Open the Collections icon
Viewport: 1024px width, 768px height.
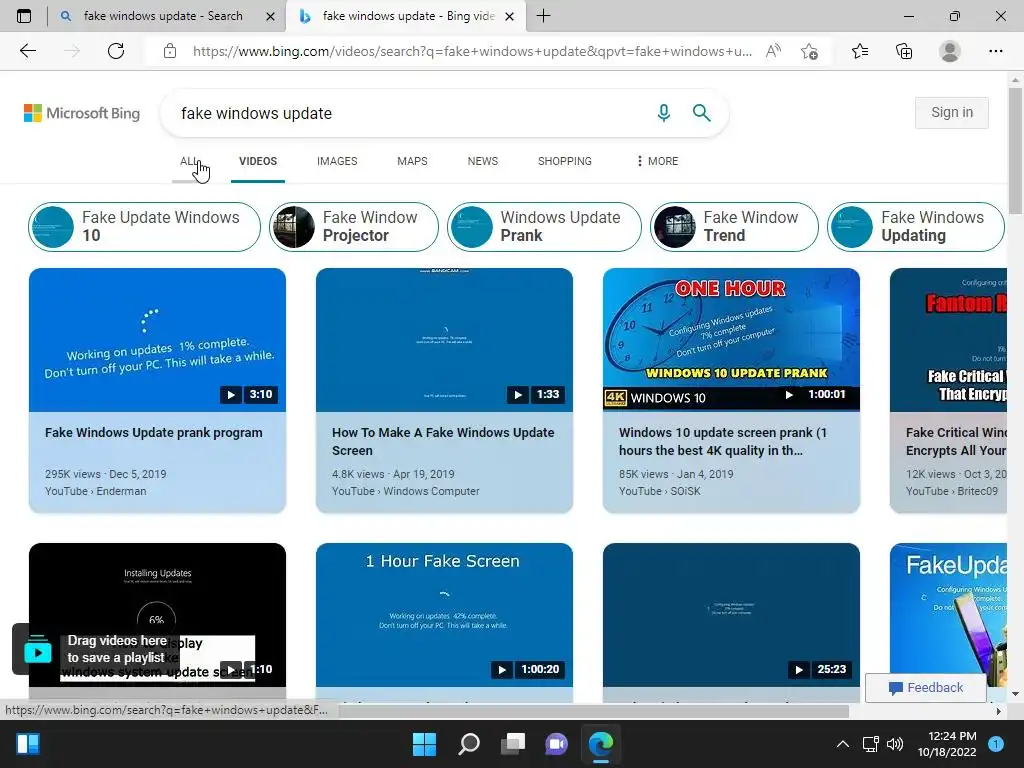click(904, 51)
